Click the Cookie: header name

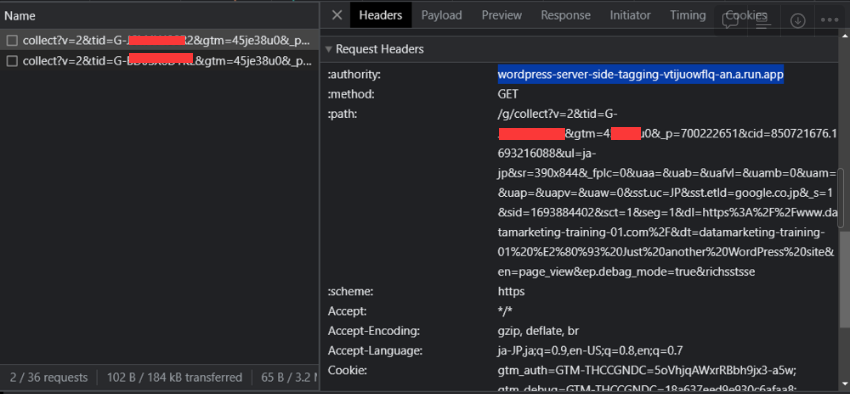pos(347,371)
